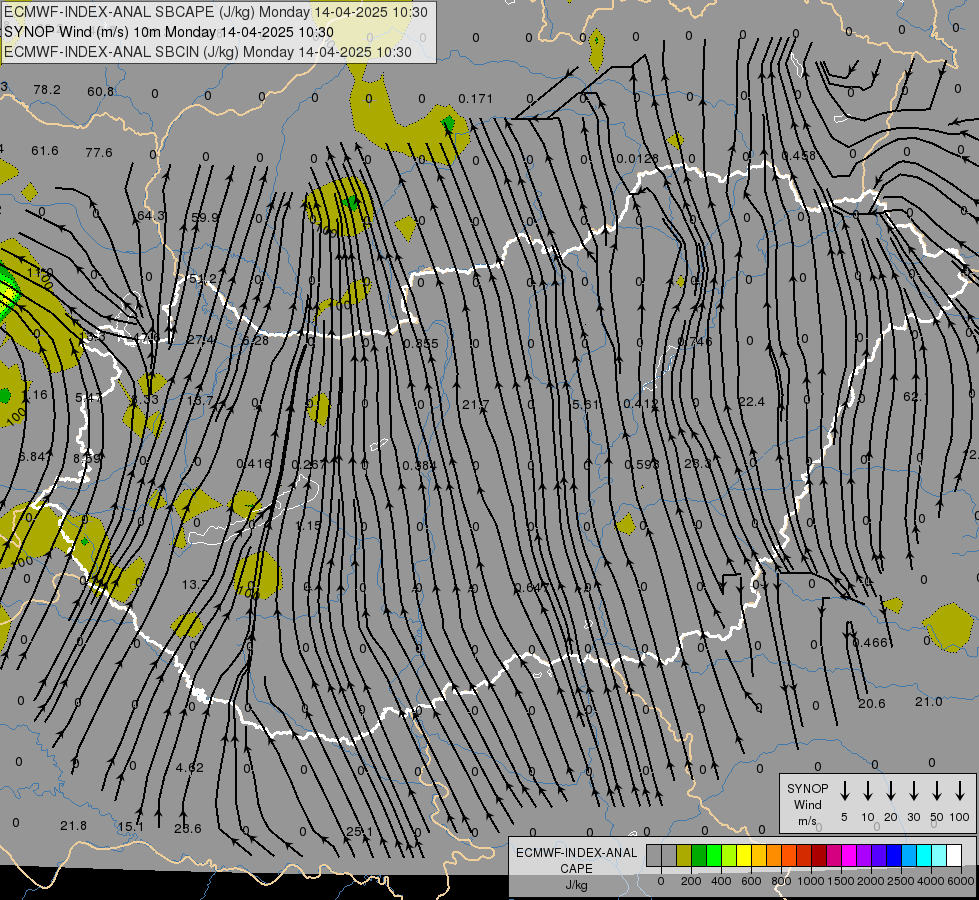Click the 200 tick on CAPE scale
Viewport: 979px width, 900px height.
691,881
